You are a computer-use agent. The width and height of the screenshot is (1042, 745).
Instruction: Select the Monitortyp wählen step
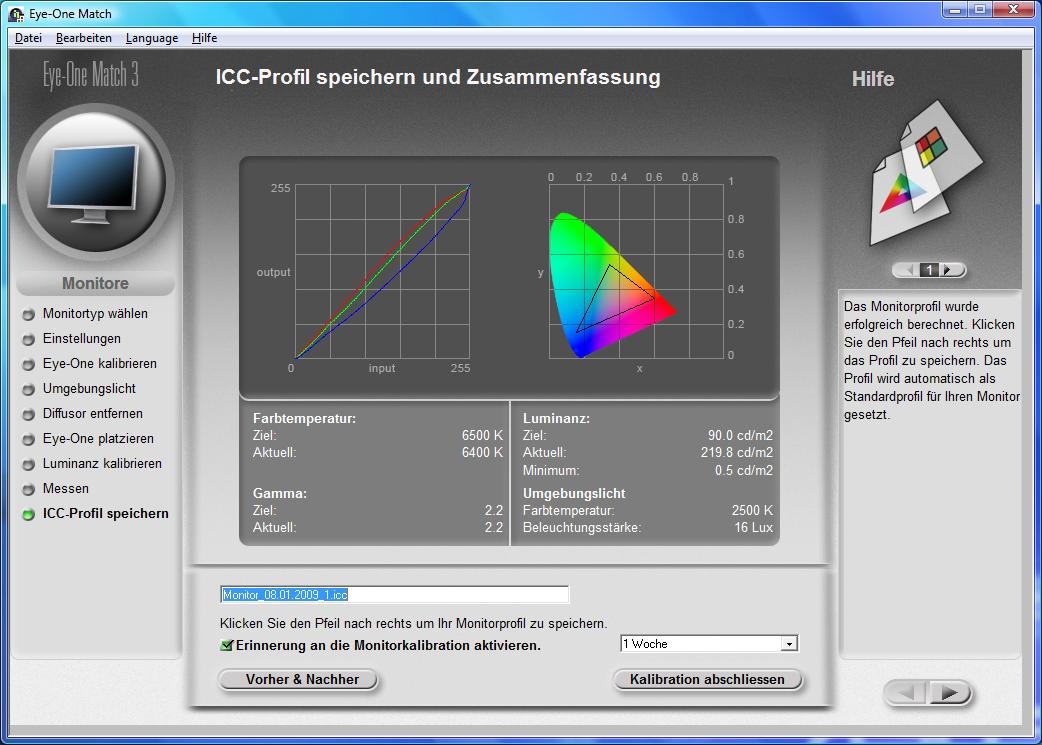coord(95,313)
